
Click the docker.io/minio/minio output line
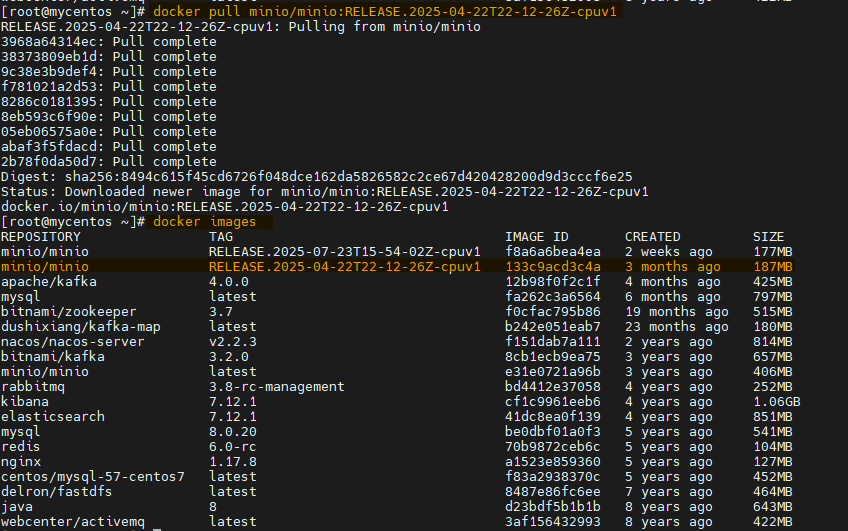pos(224,207)
